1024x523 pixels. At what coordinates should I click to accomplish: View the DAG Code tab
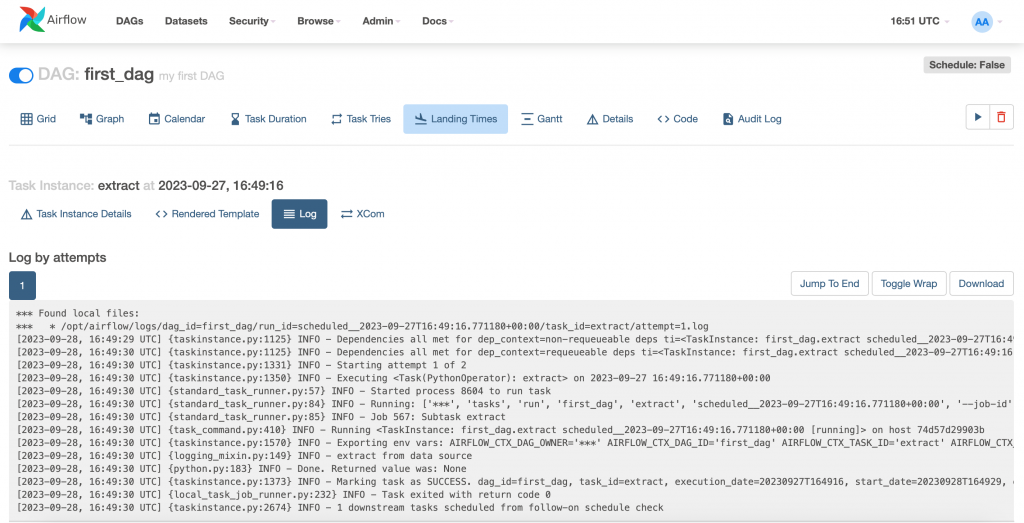point(677,119)
